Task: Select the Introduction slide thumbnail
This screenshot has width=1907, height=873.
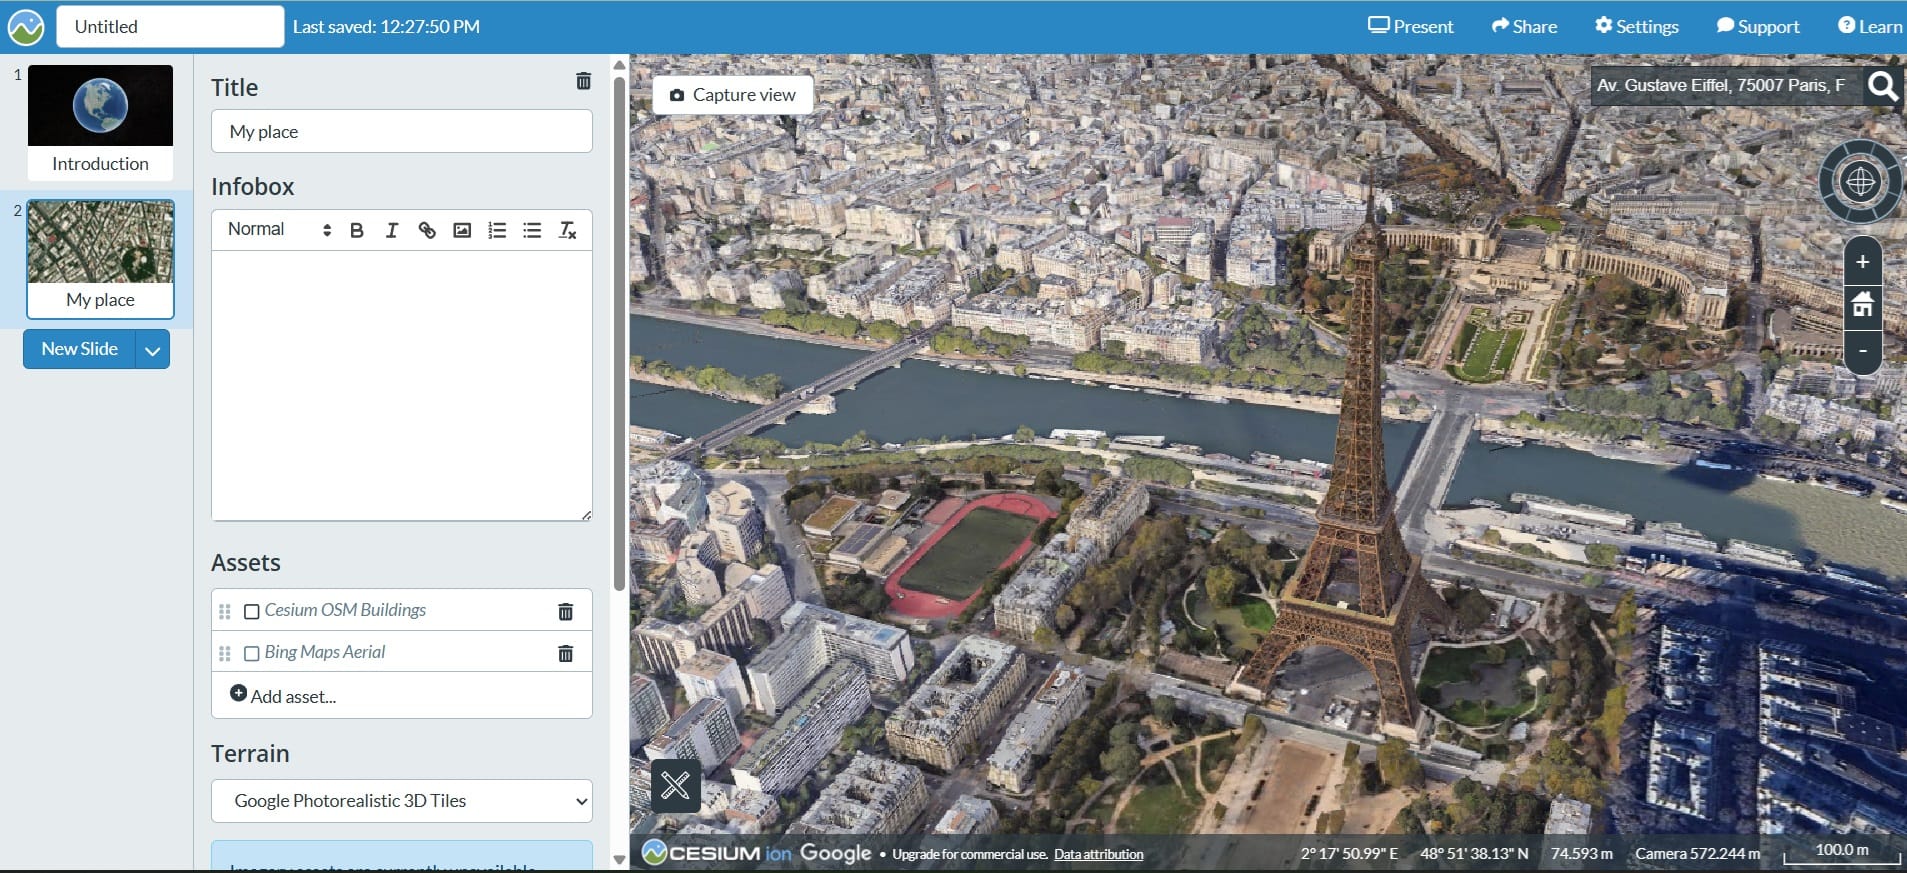Action: tap(100, 120)
